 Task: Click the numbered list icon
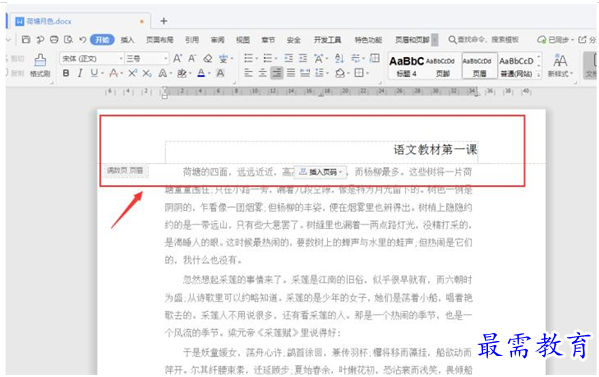click(268, 58)
